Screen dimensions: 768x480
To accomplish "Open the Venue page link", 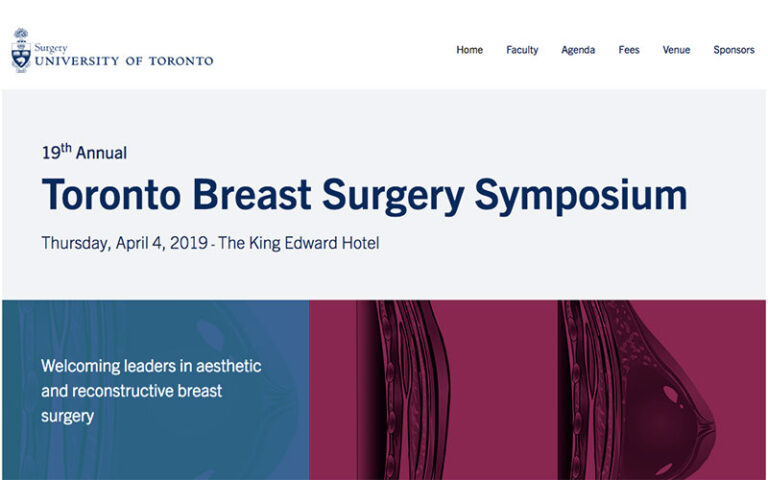I will tap(676, 50).
